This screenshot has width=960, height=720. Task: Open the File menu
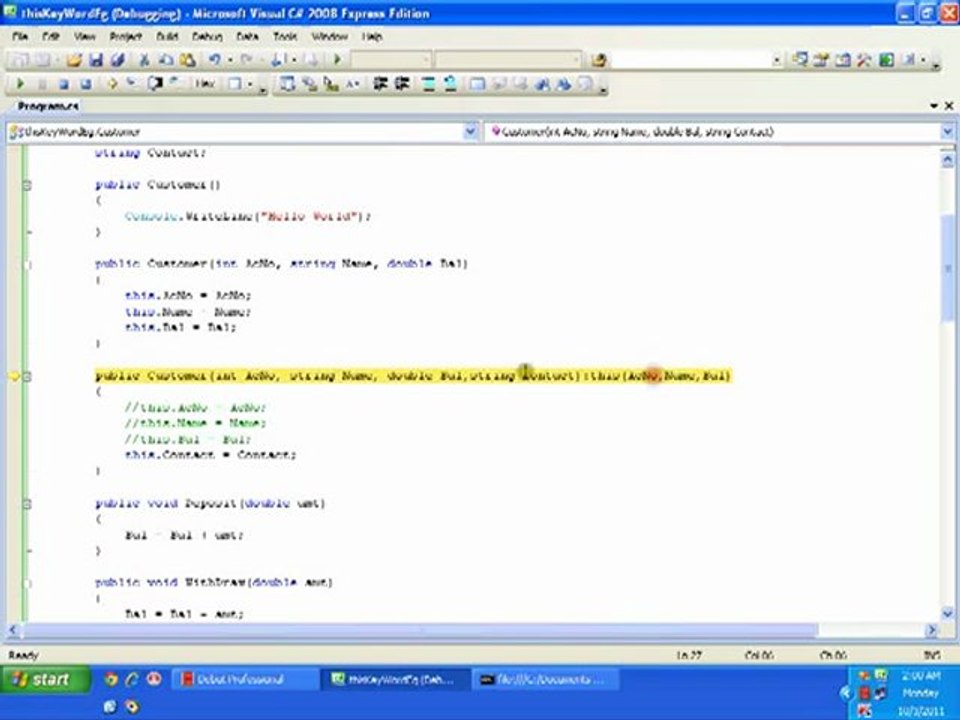tap(20, 36)
